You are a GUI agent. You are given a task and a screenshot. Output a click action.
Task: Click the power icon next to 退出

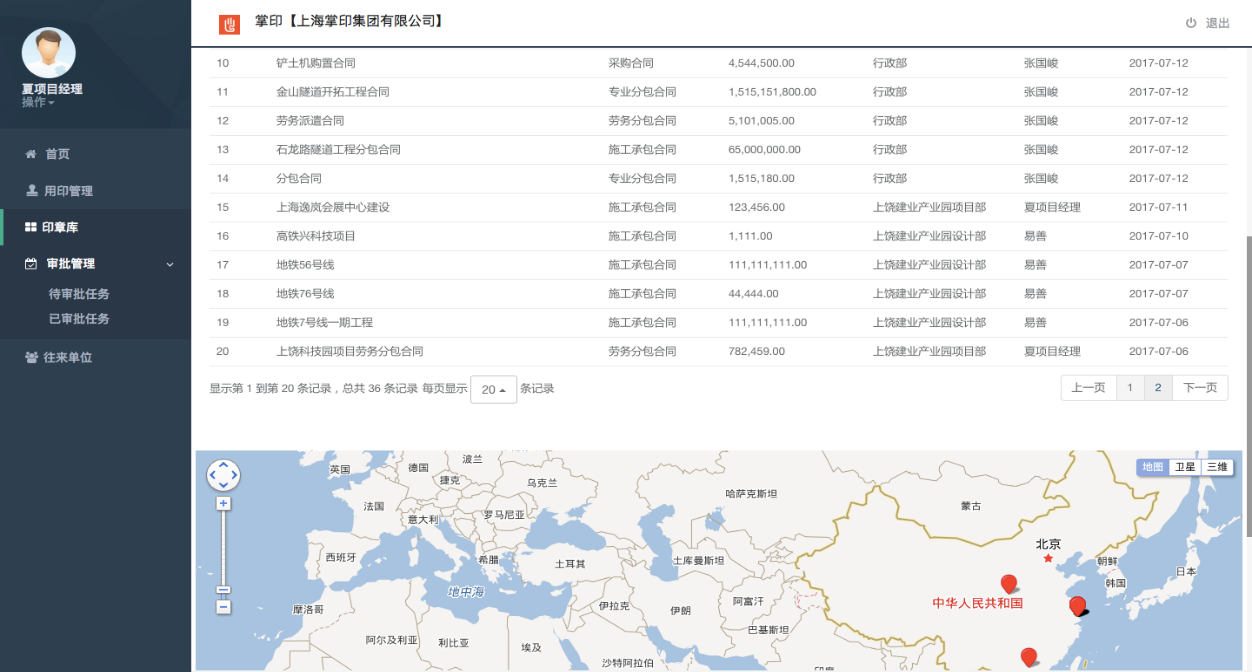pos(1191,23)
